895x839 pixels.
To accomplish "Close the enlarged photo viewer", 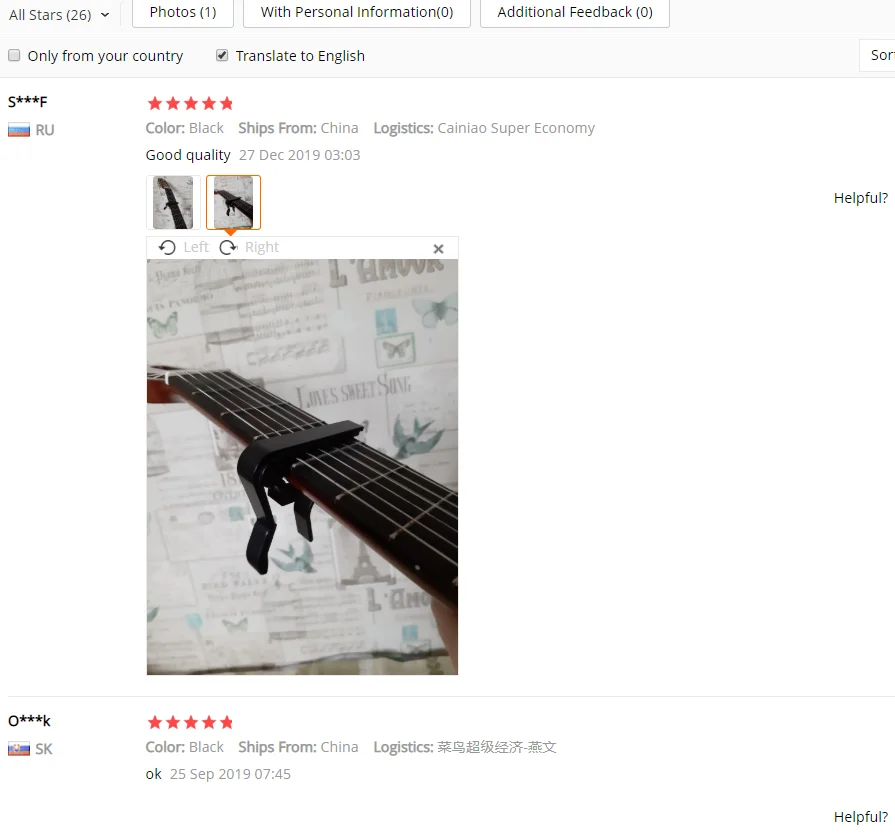I will click(x=438, y=249).
